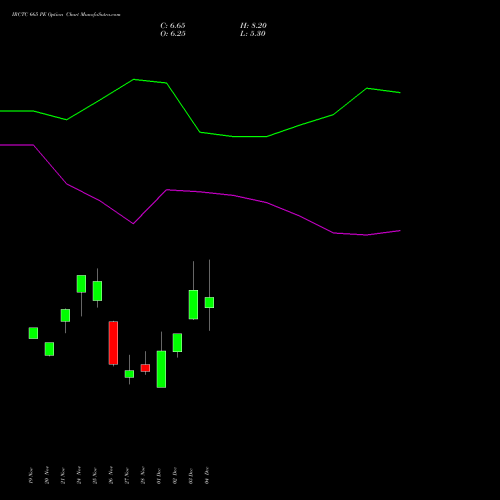Image resolution: width=500 pixels, height=500 pixels.
Task: Click the 21 Nov date label
Action: click(63, 476)
